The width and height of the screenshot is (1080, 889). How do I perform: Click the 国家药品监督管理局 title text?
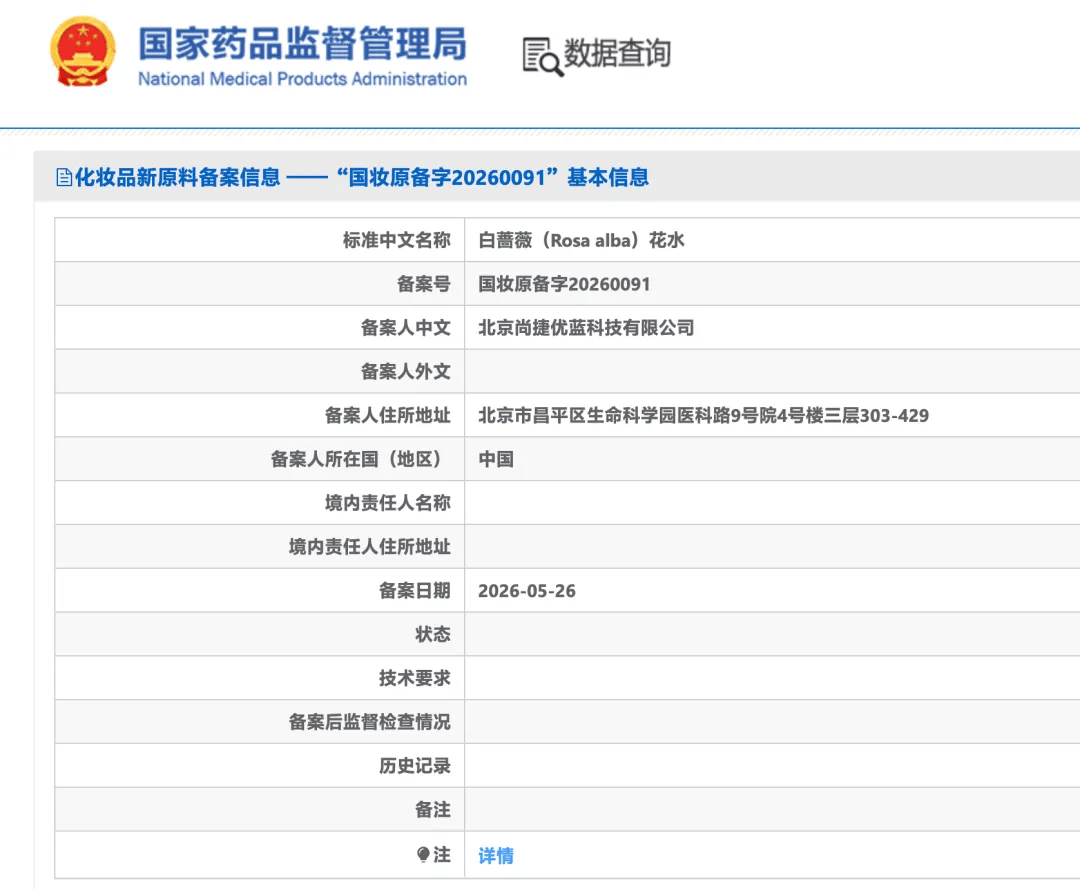pos(302,43)
